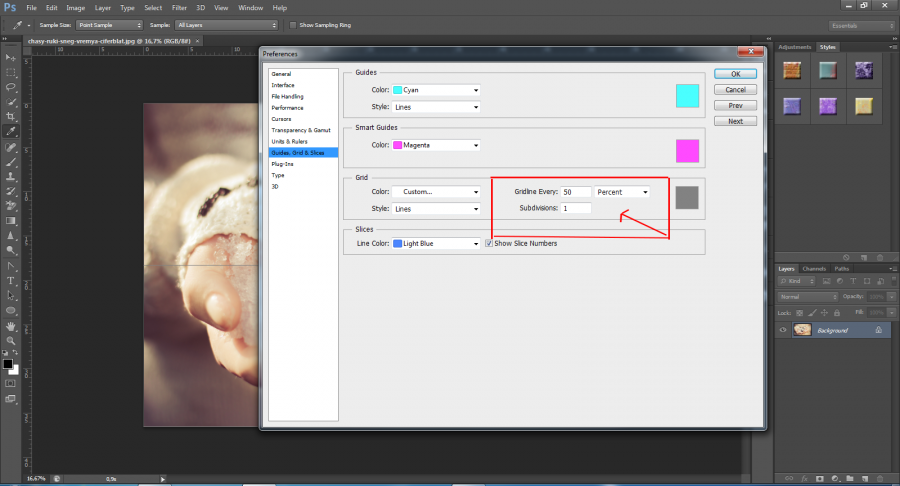Select the Type tool

11,281
